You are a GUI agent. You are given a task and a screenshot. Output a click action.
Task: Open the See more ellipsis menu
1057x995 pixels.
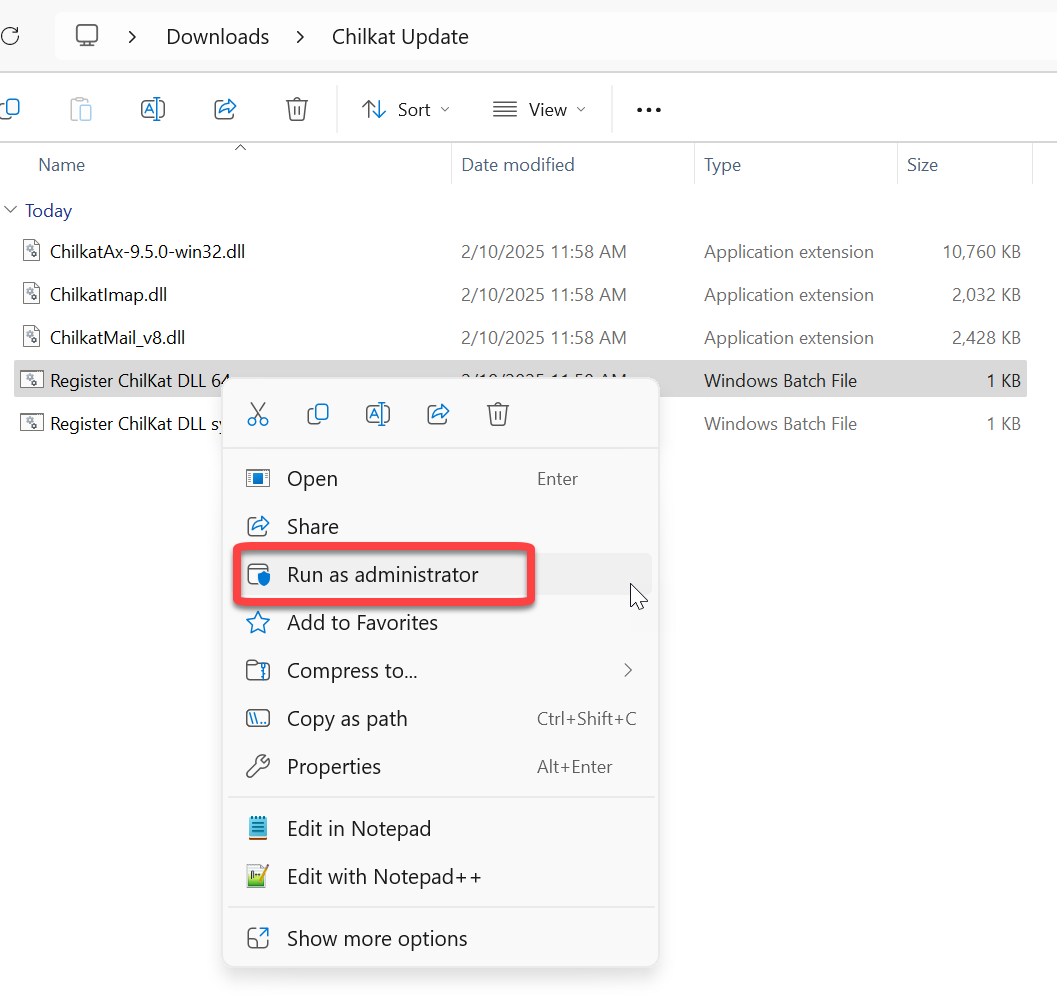click(649, 110)
